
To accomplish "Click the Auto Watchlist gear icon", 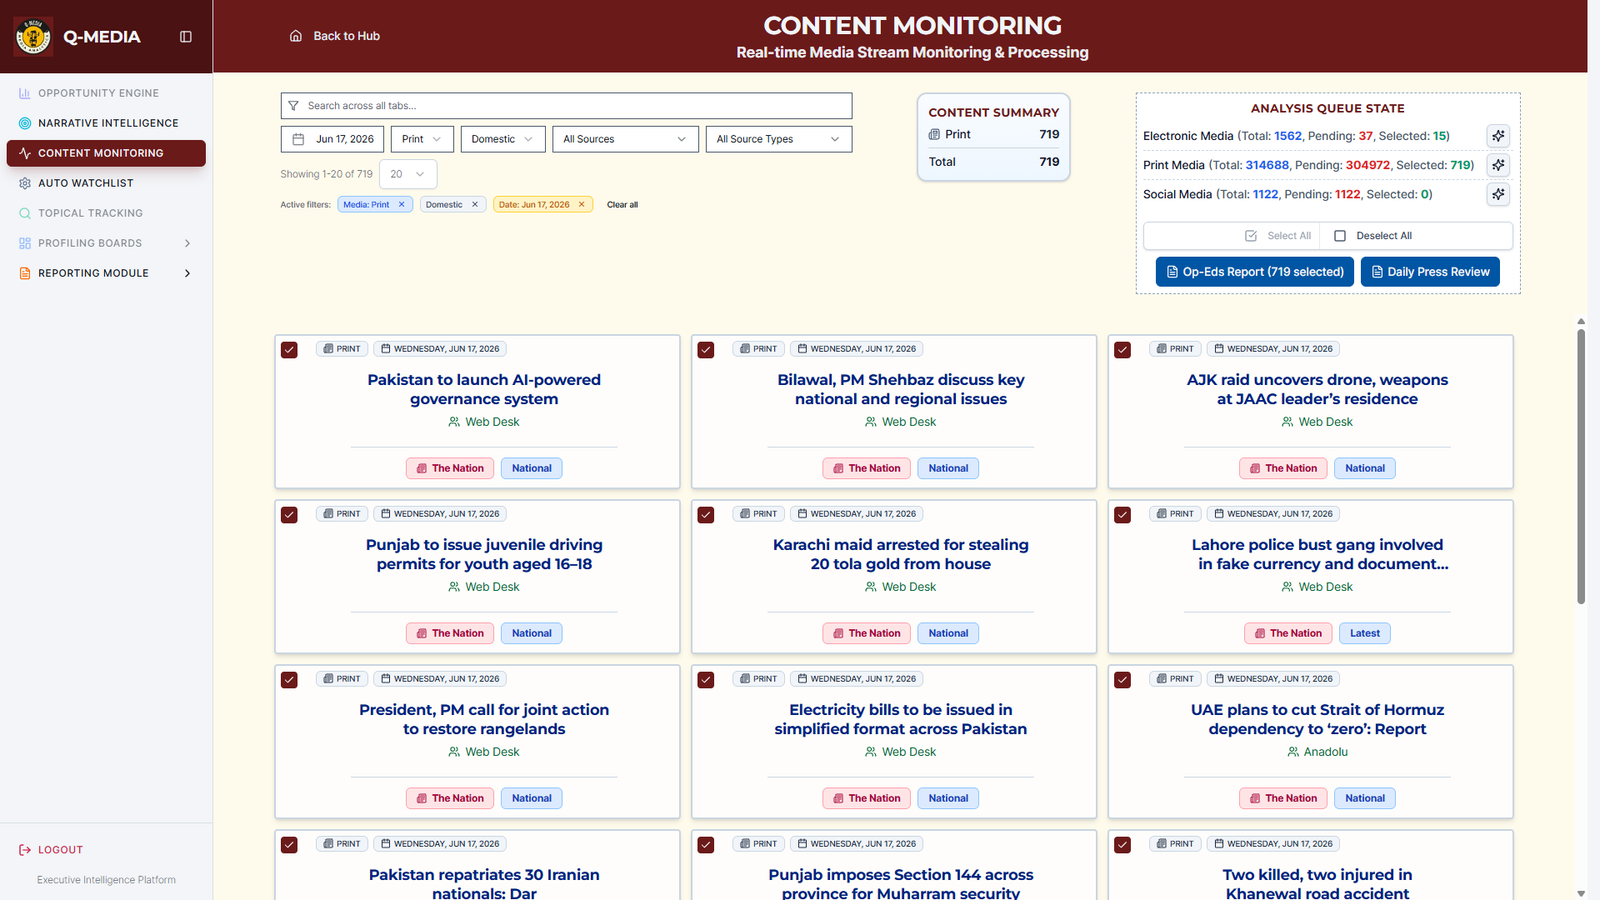I will coord(25,183).
